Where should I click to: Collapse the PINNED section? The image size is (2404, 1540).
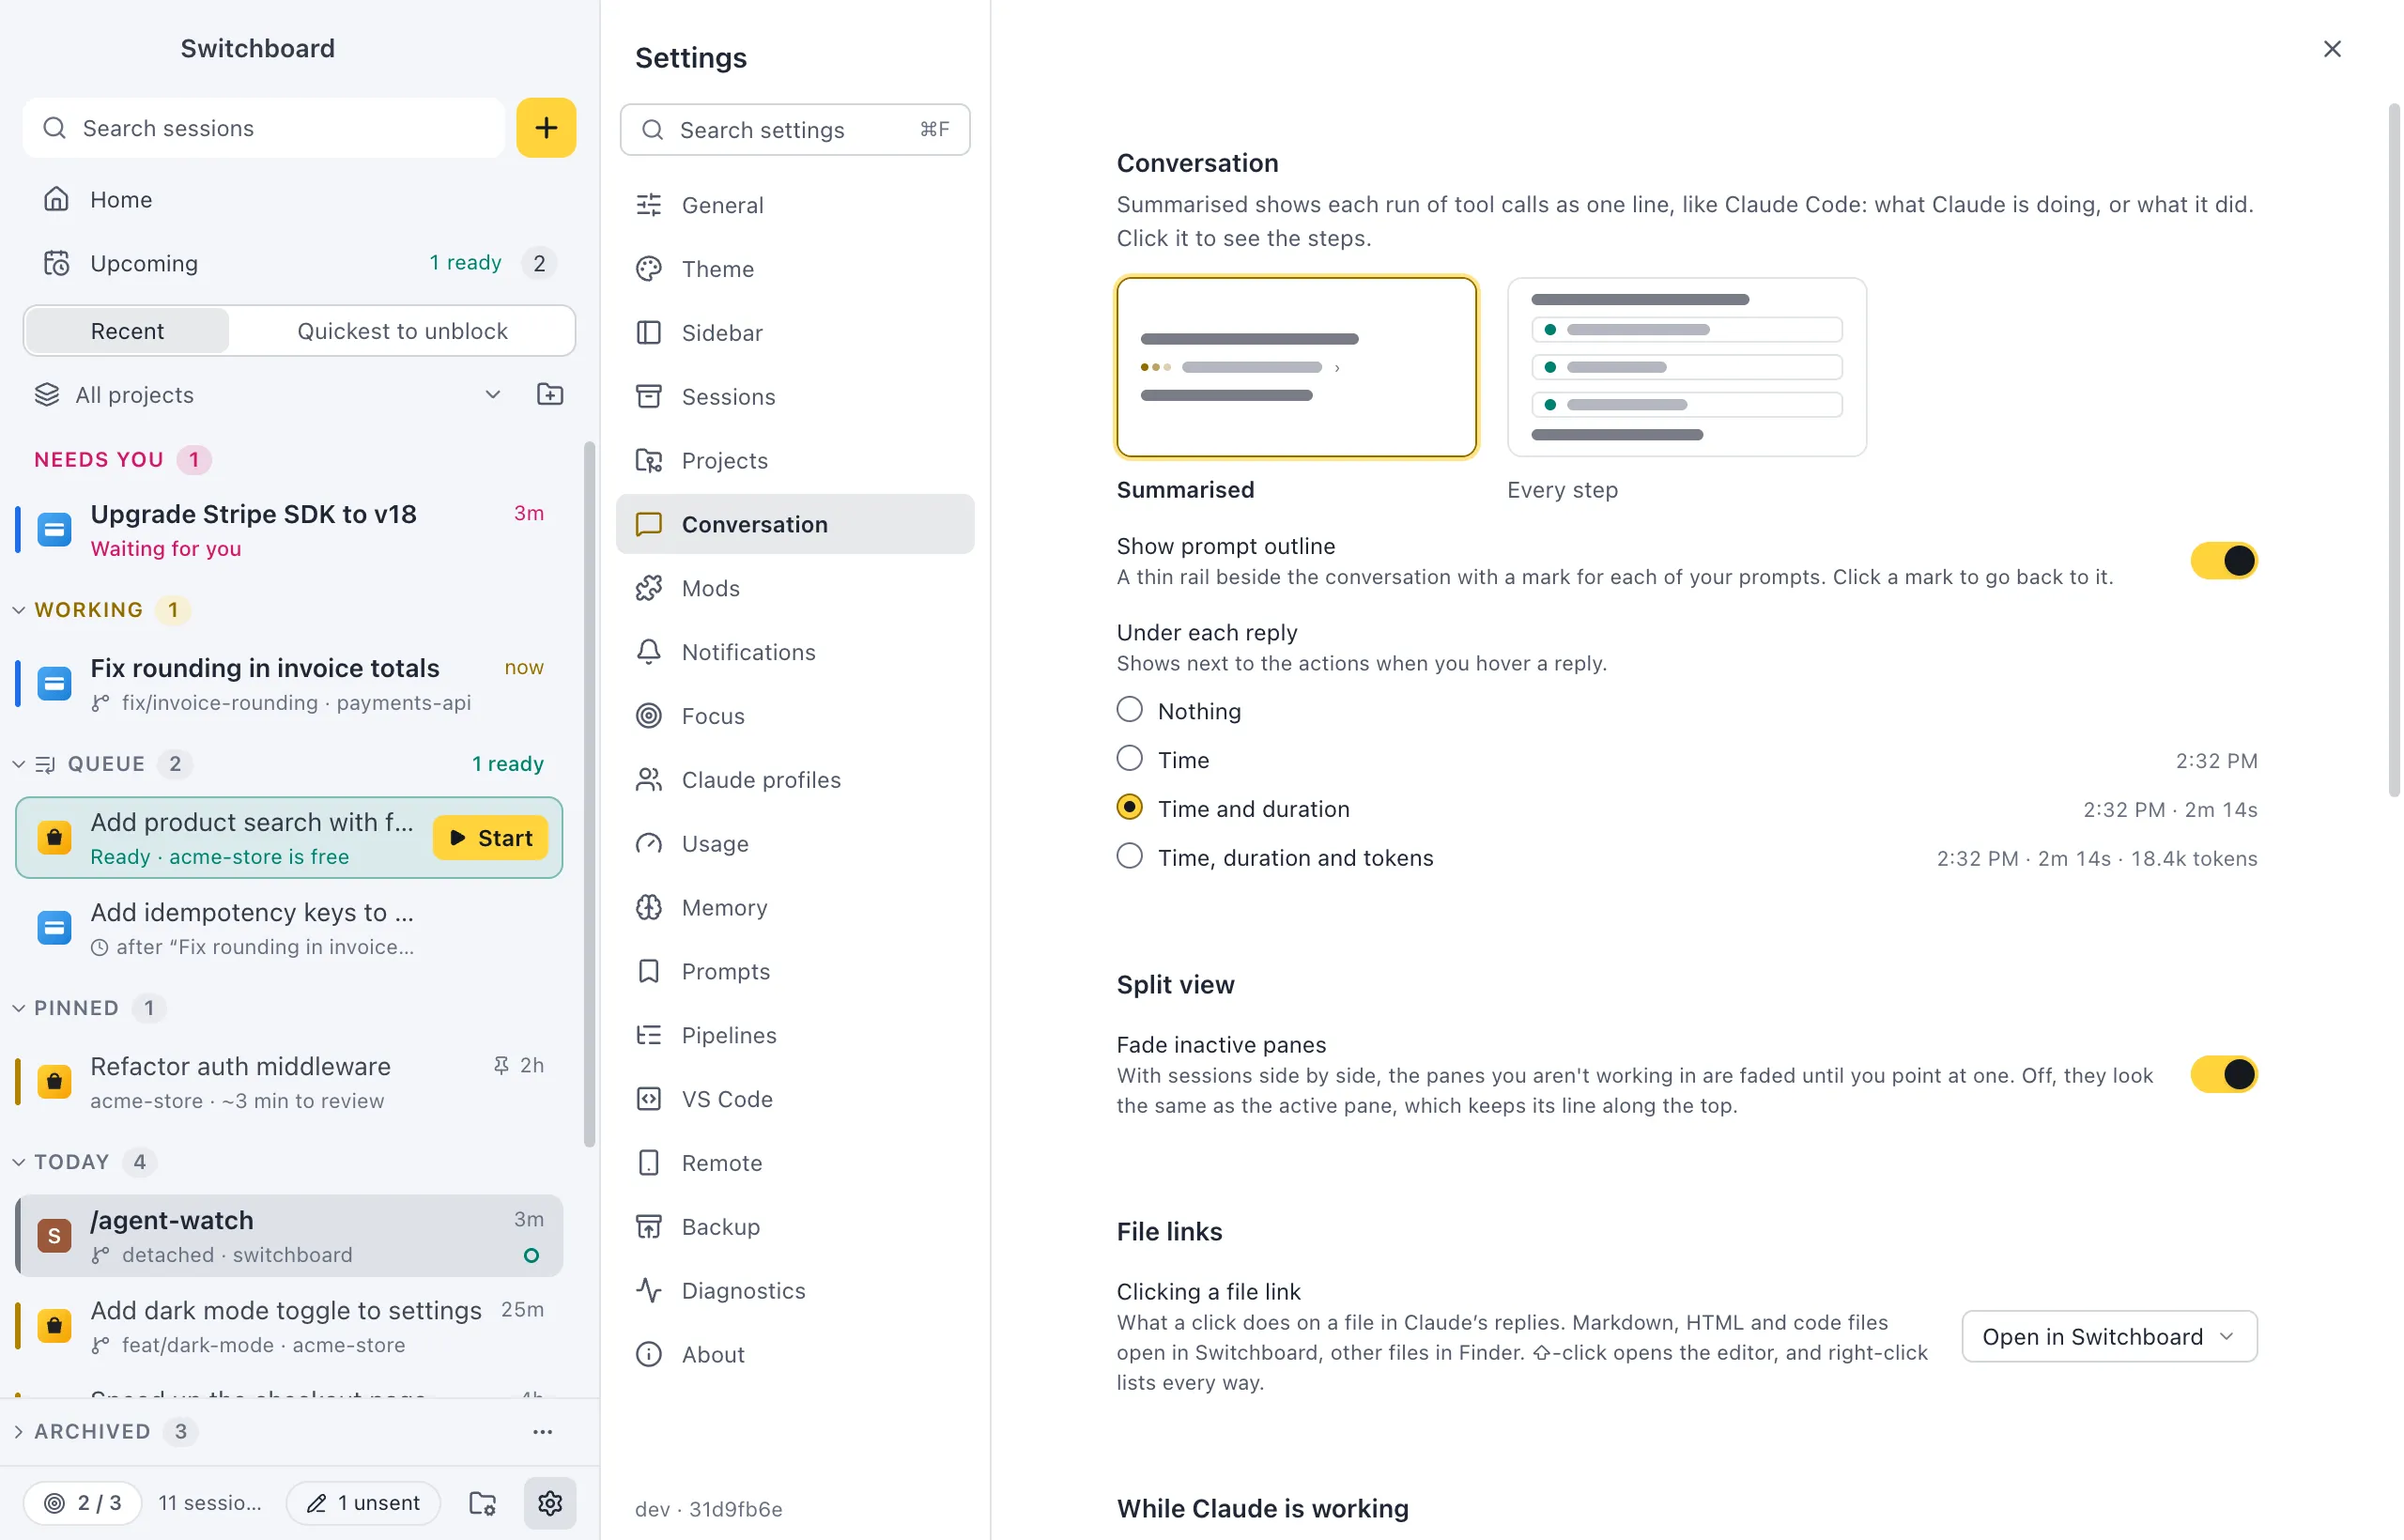pos(19,1008)
